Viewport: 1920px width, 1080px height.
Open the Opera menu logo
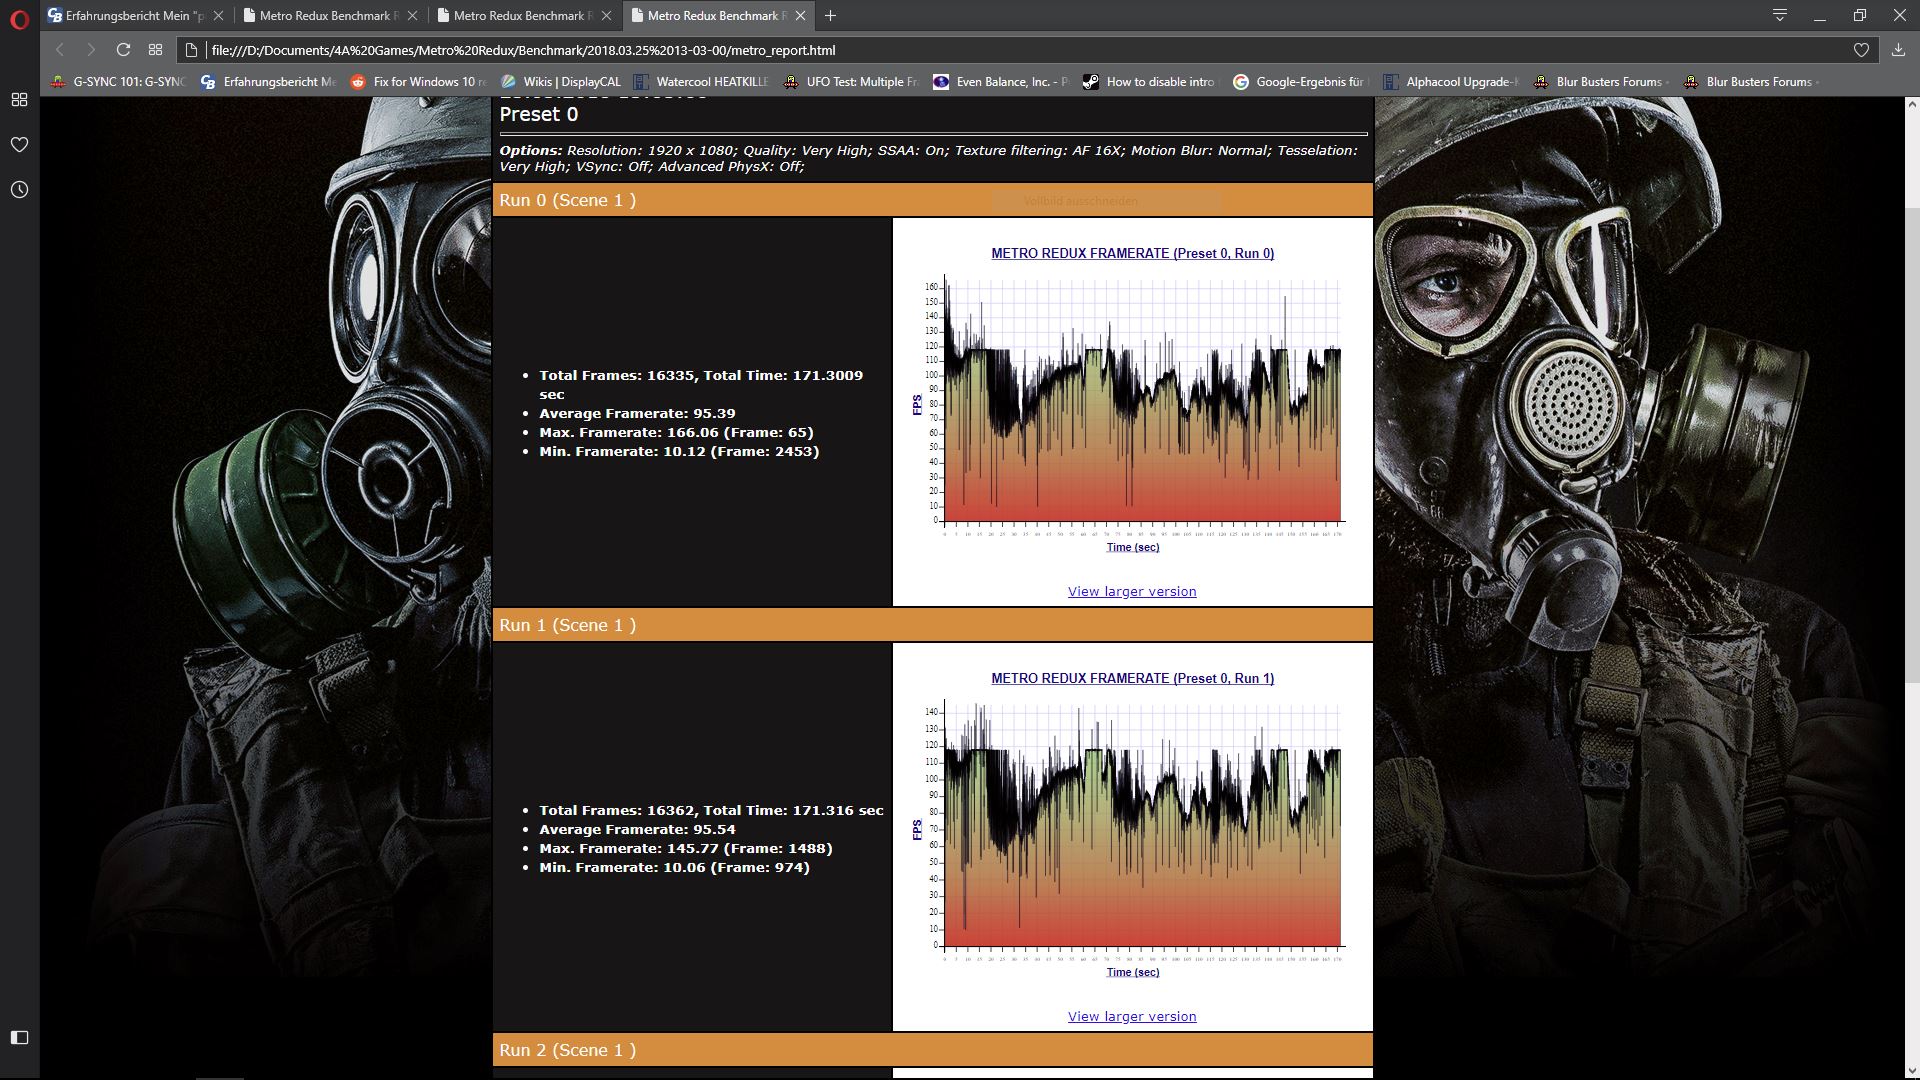pyautogui.click(x=19, y=18)
